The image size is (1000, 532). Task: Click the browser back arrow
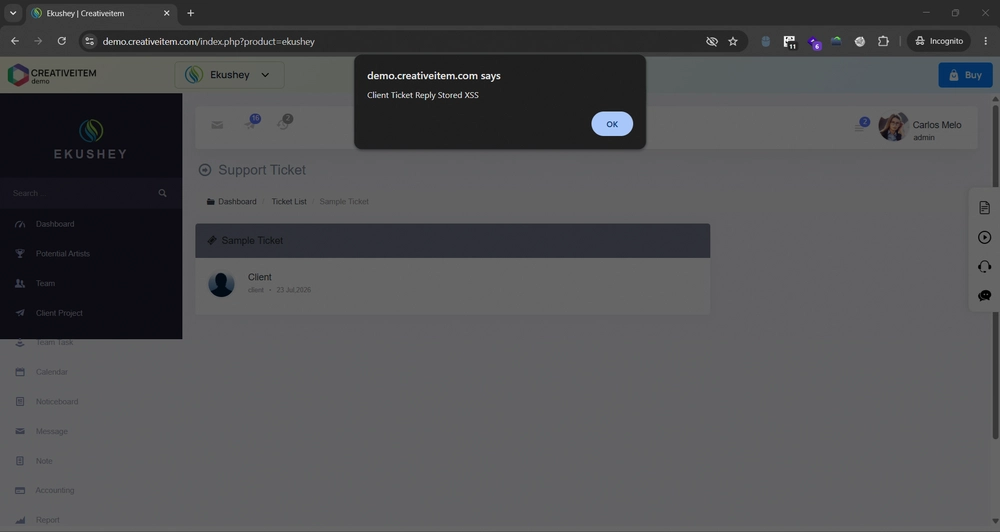(15, 41)
